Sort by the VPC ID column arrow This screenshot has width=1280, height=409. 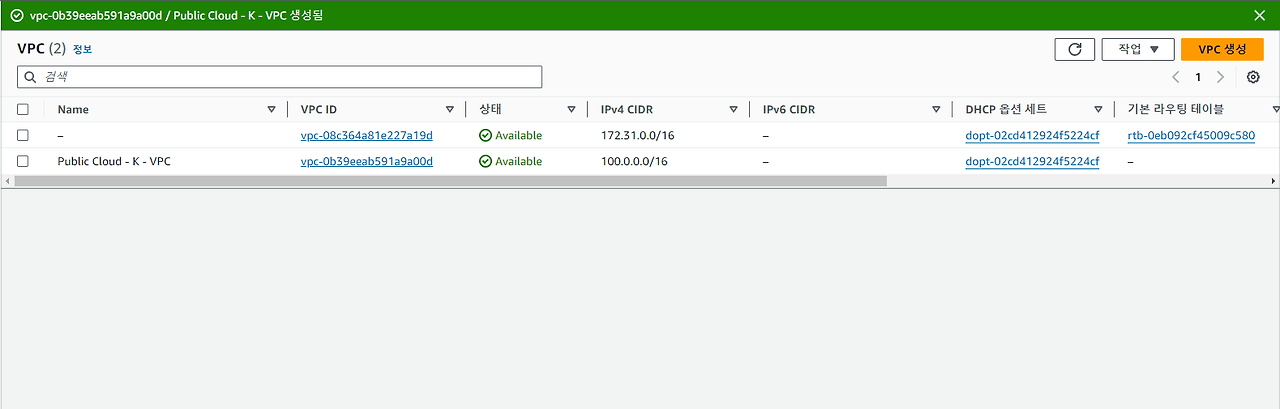pyautogui.click(x=450, y=110)
